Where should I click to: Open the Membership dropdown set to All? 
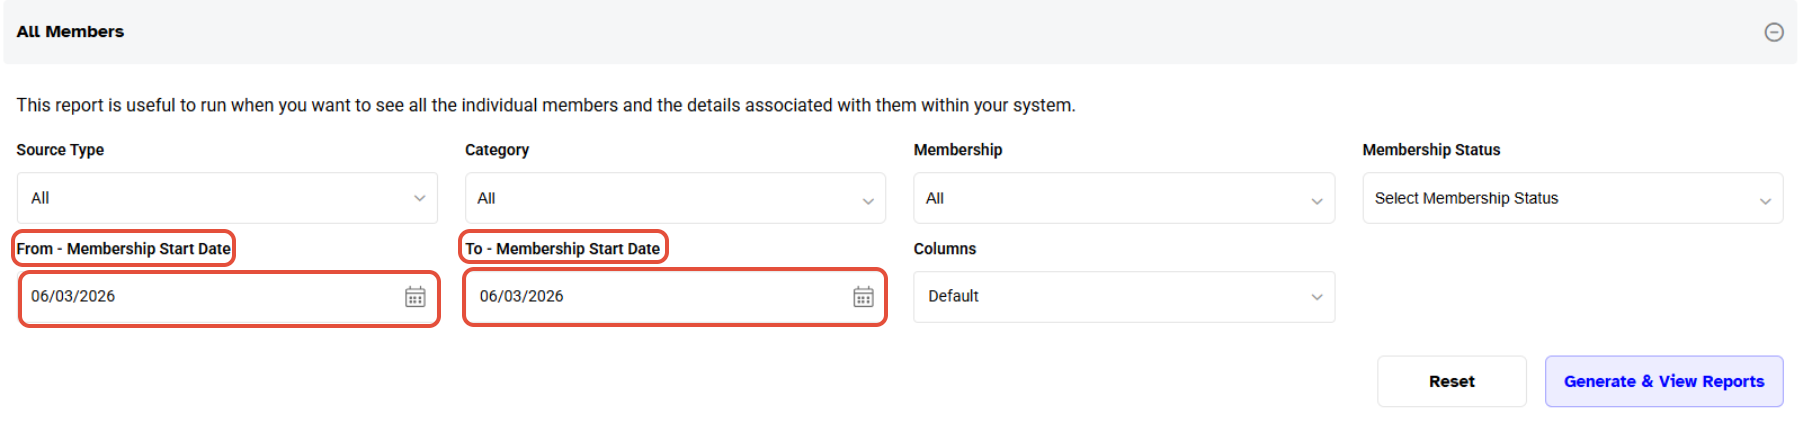tap(1123, 198)
